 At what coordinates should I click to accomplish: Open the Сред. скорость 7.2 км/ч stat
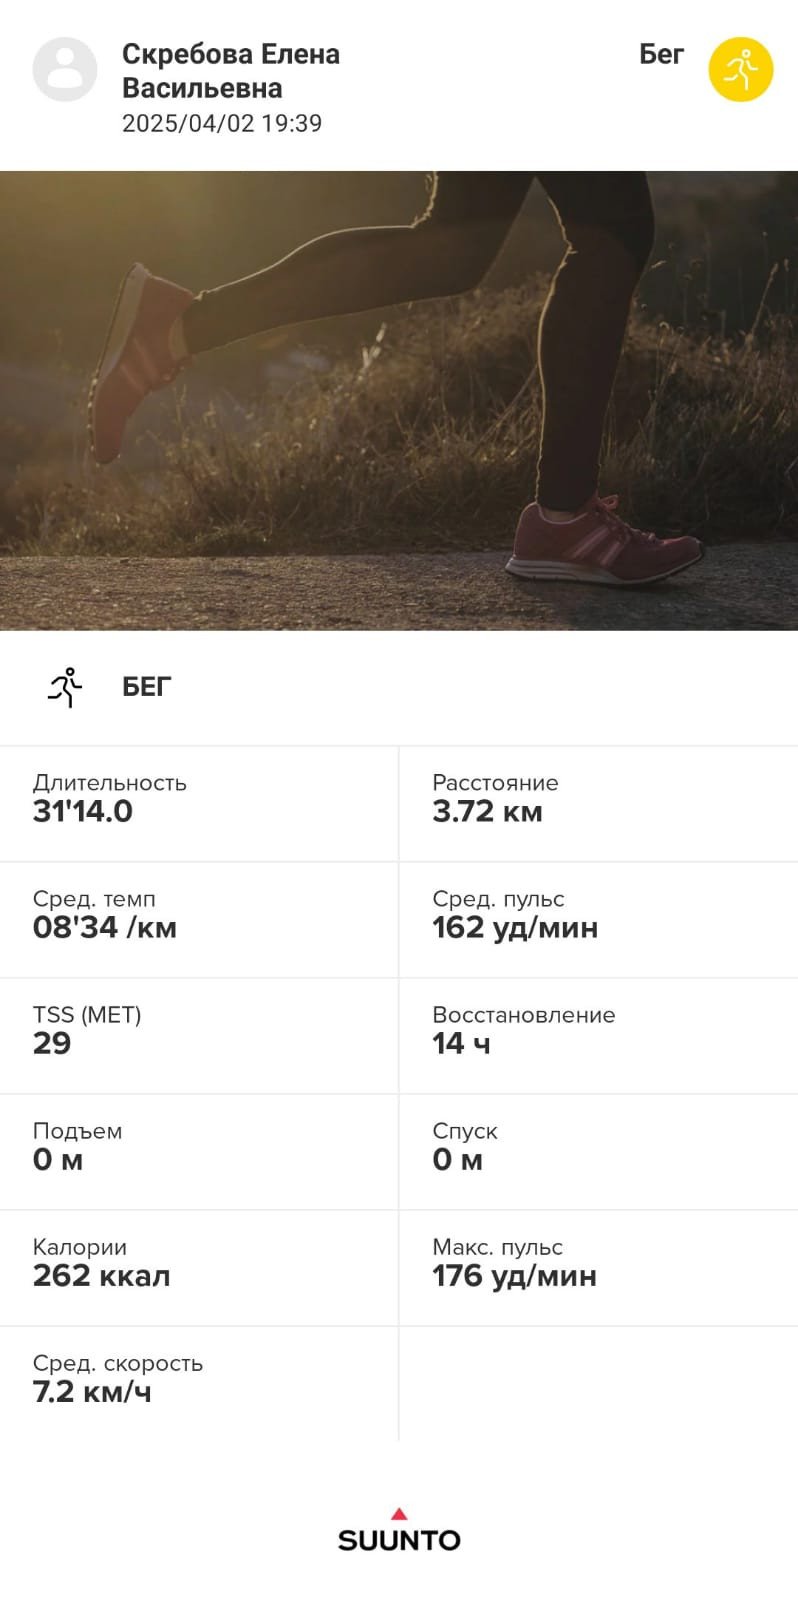click(x=199, y=1383)
